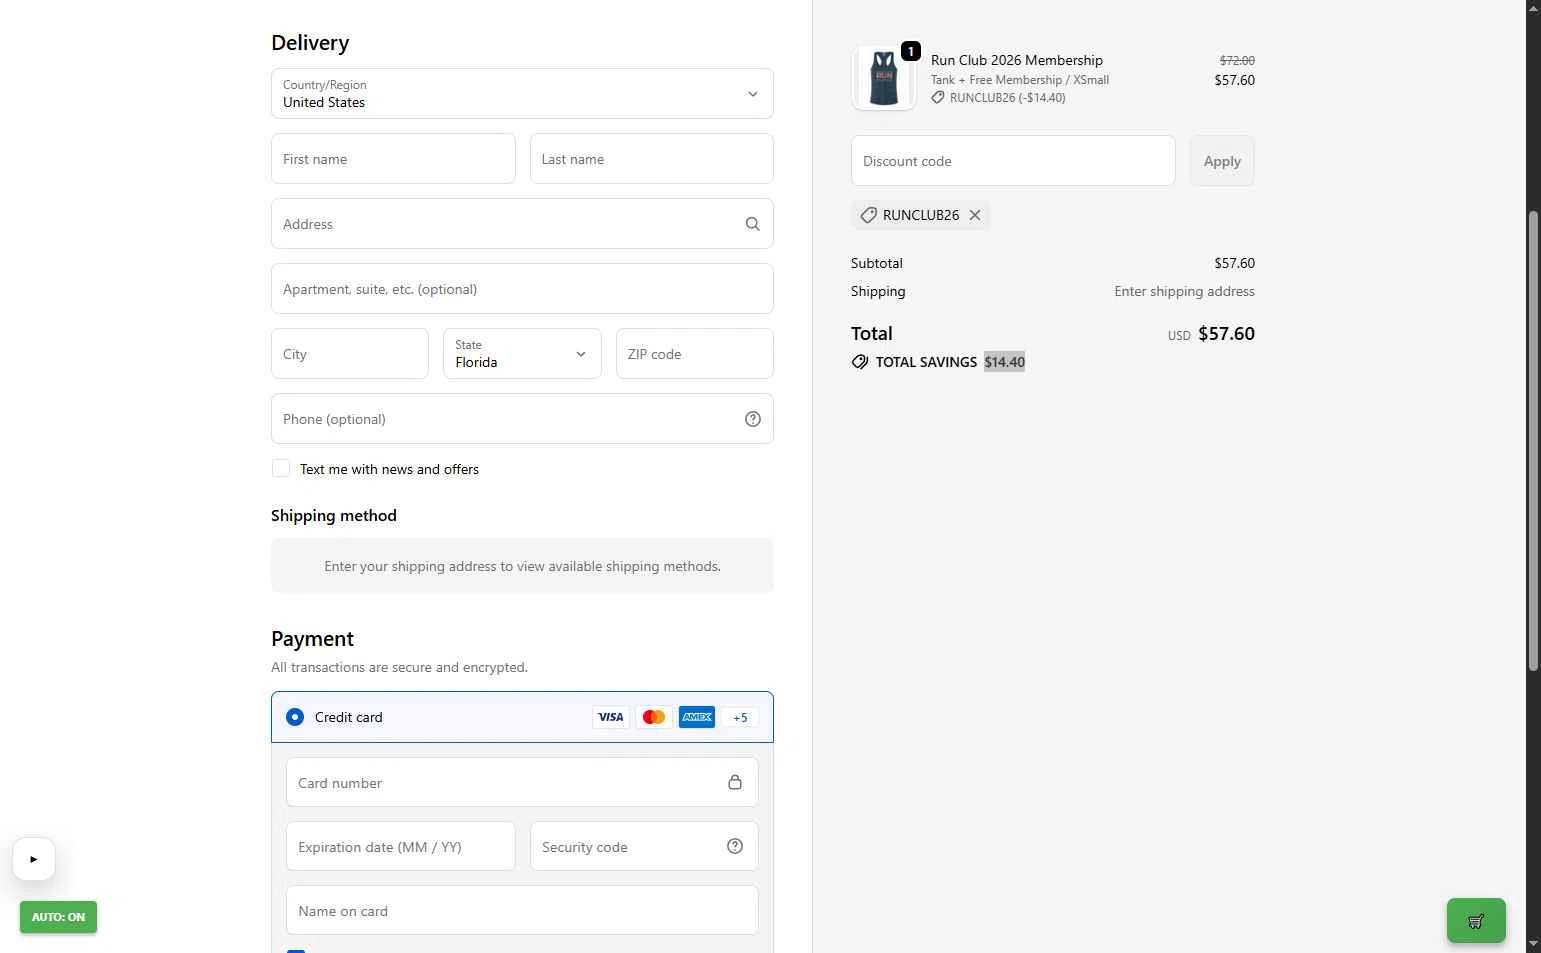Click the play arrow button
Viewport: 1541px width, 953px height.
(34, 859)
